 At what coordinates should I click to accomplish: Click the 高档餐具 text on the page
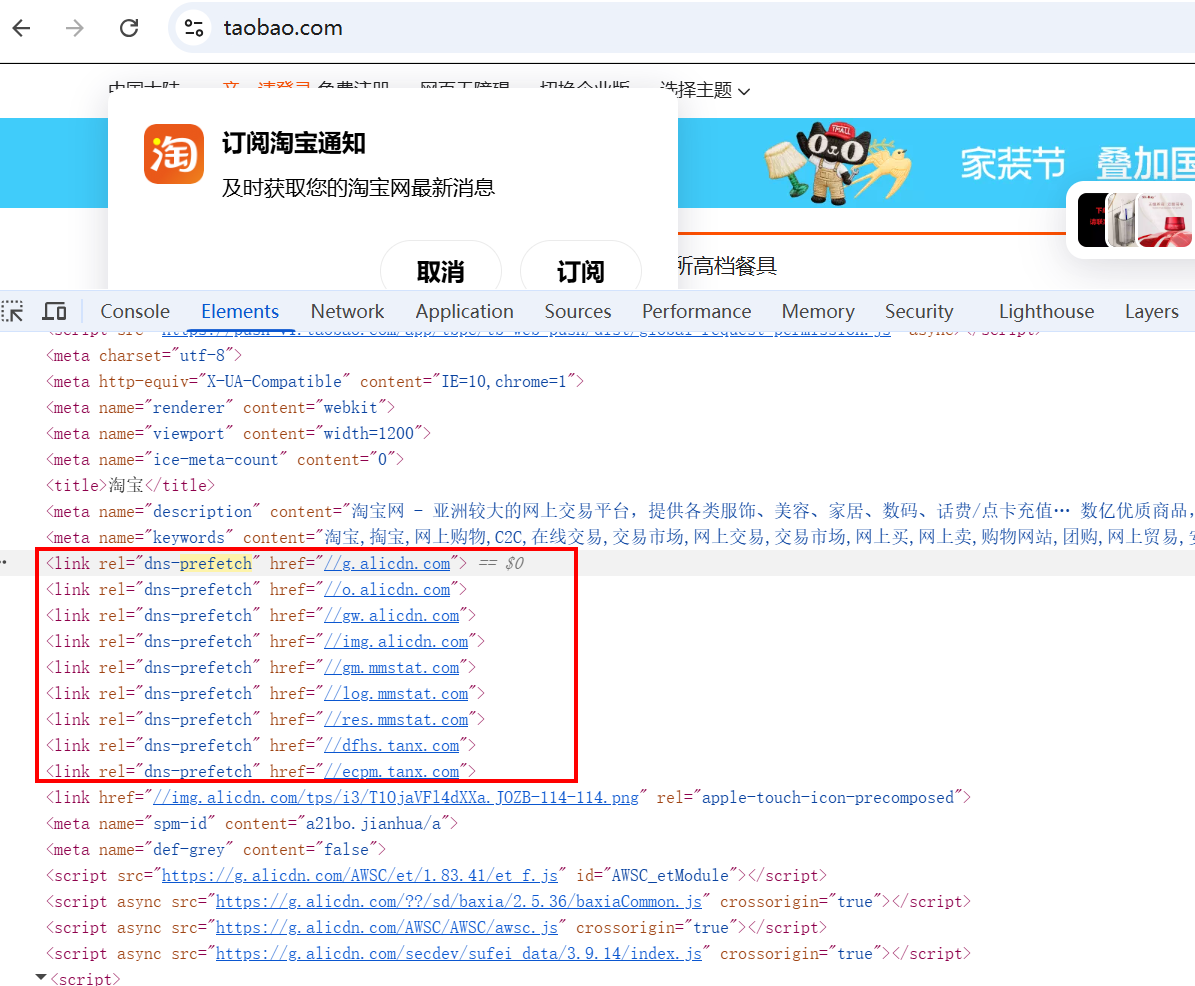pyautogui.click(x=735, y=266)
